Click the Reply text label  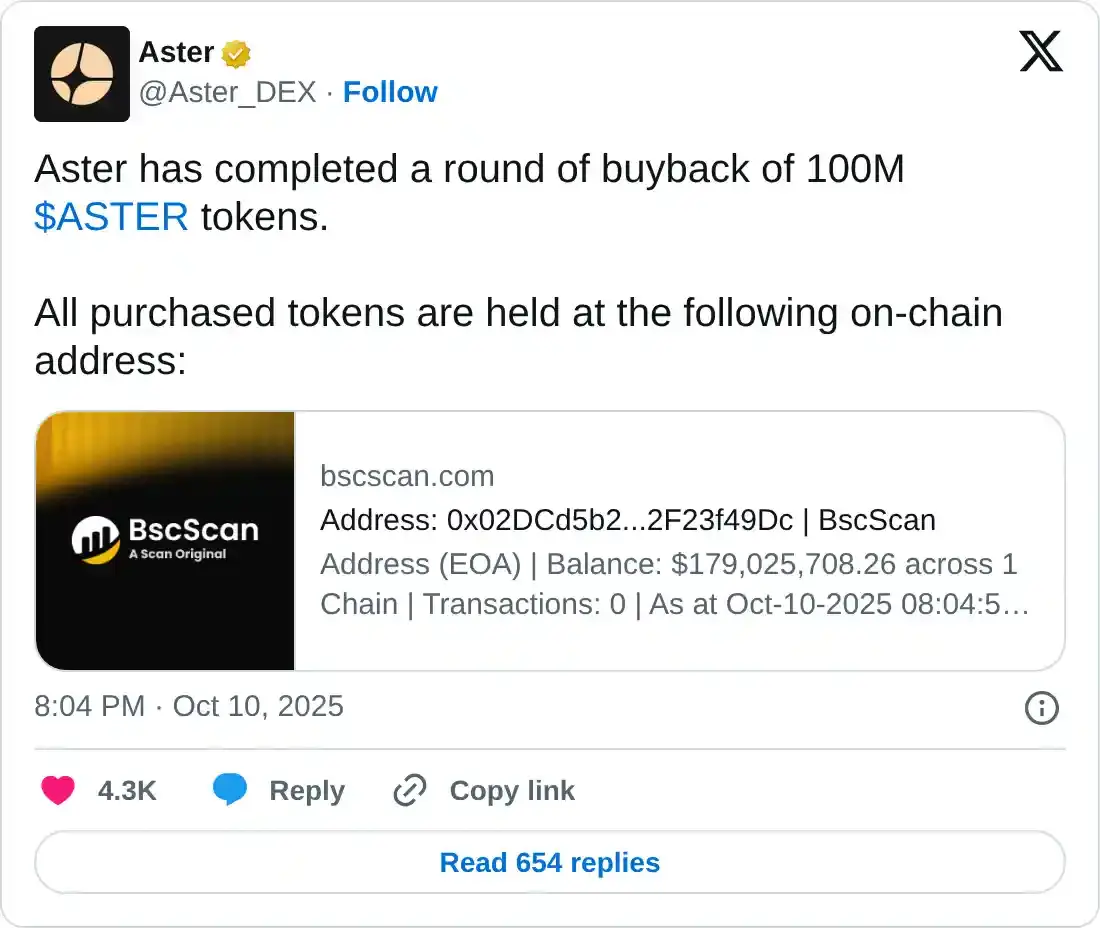[307, 791]
